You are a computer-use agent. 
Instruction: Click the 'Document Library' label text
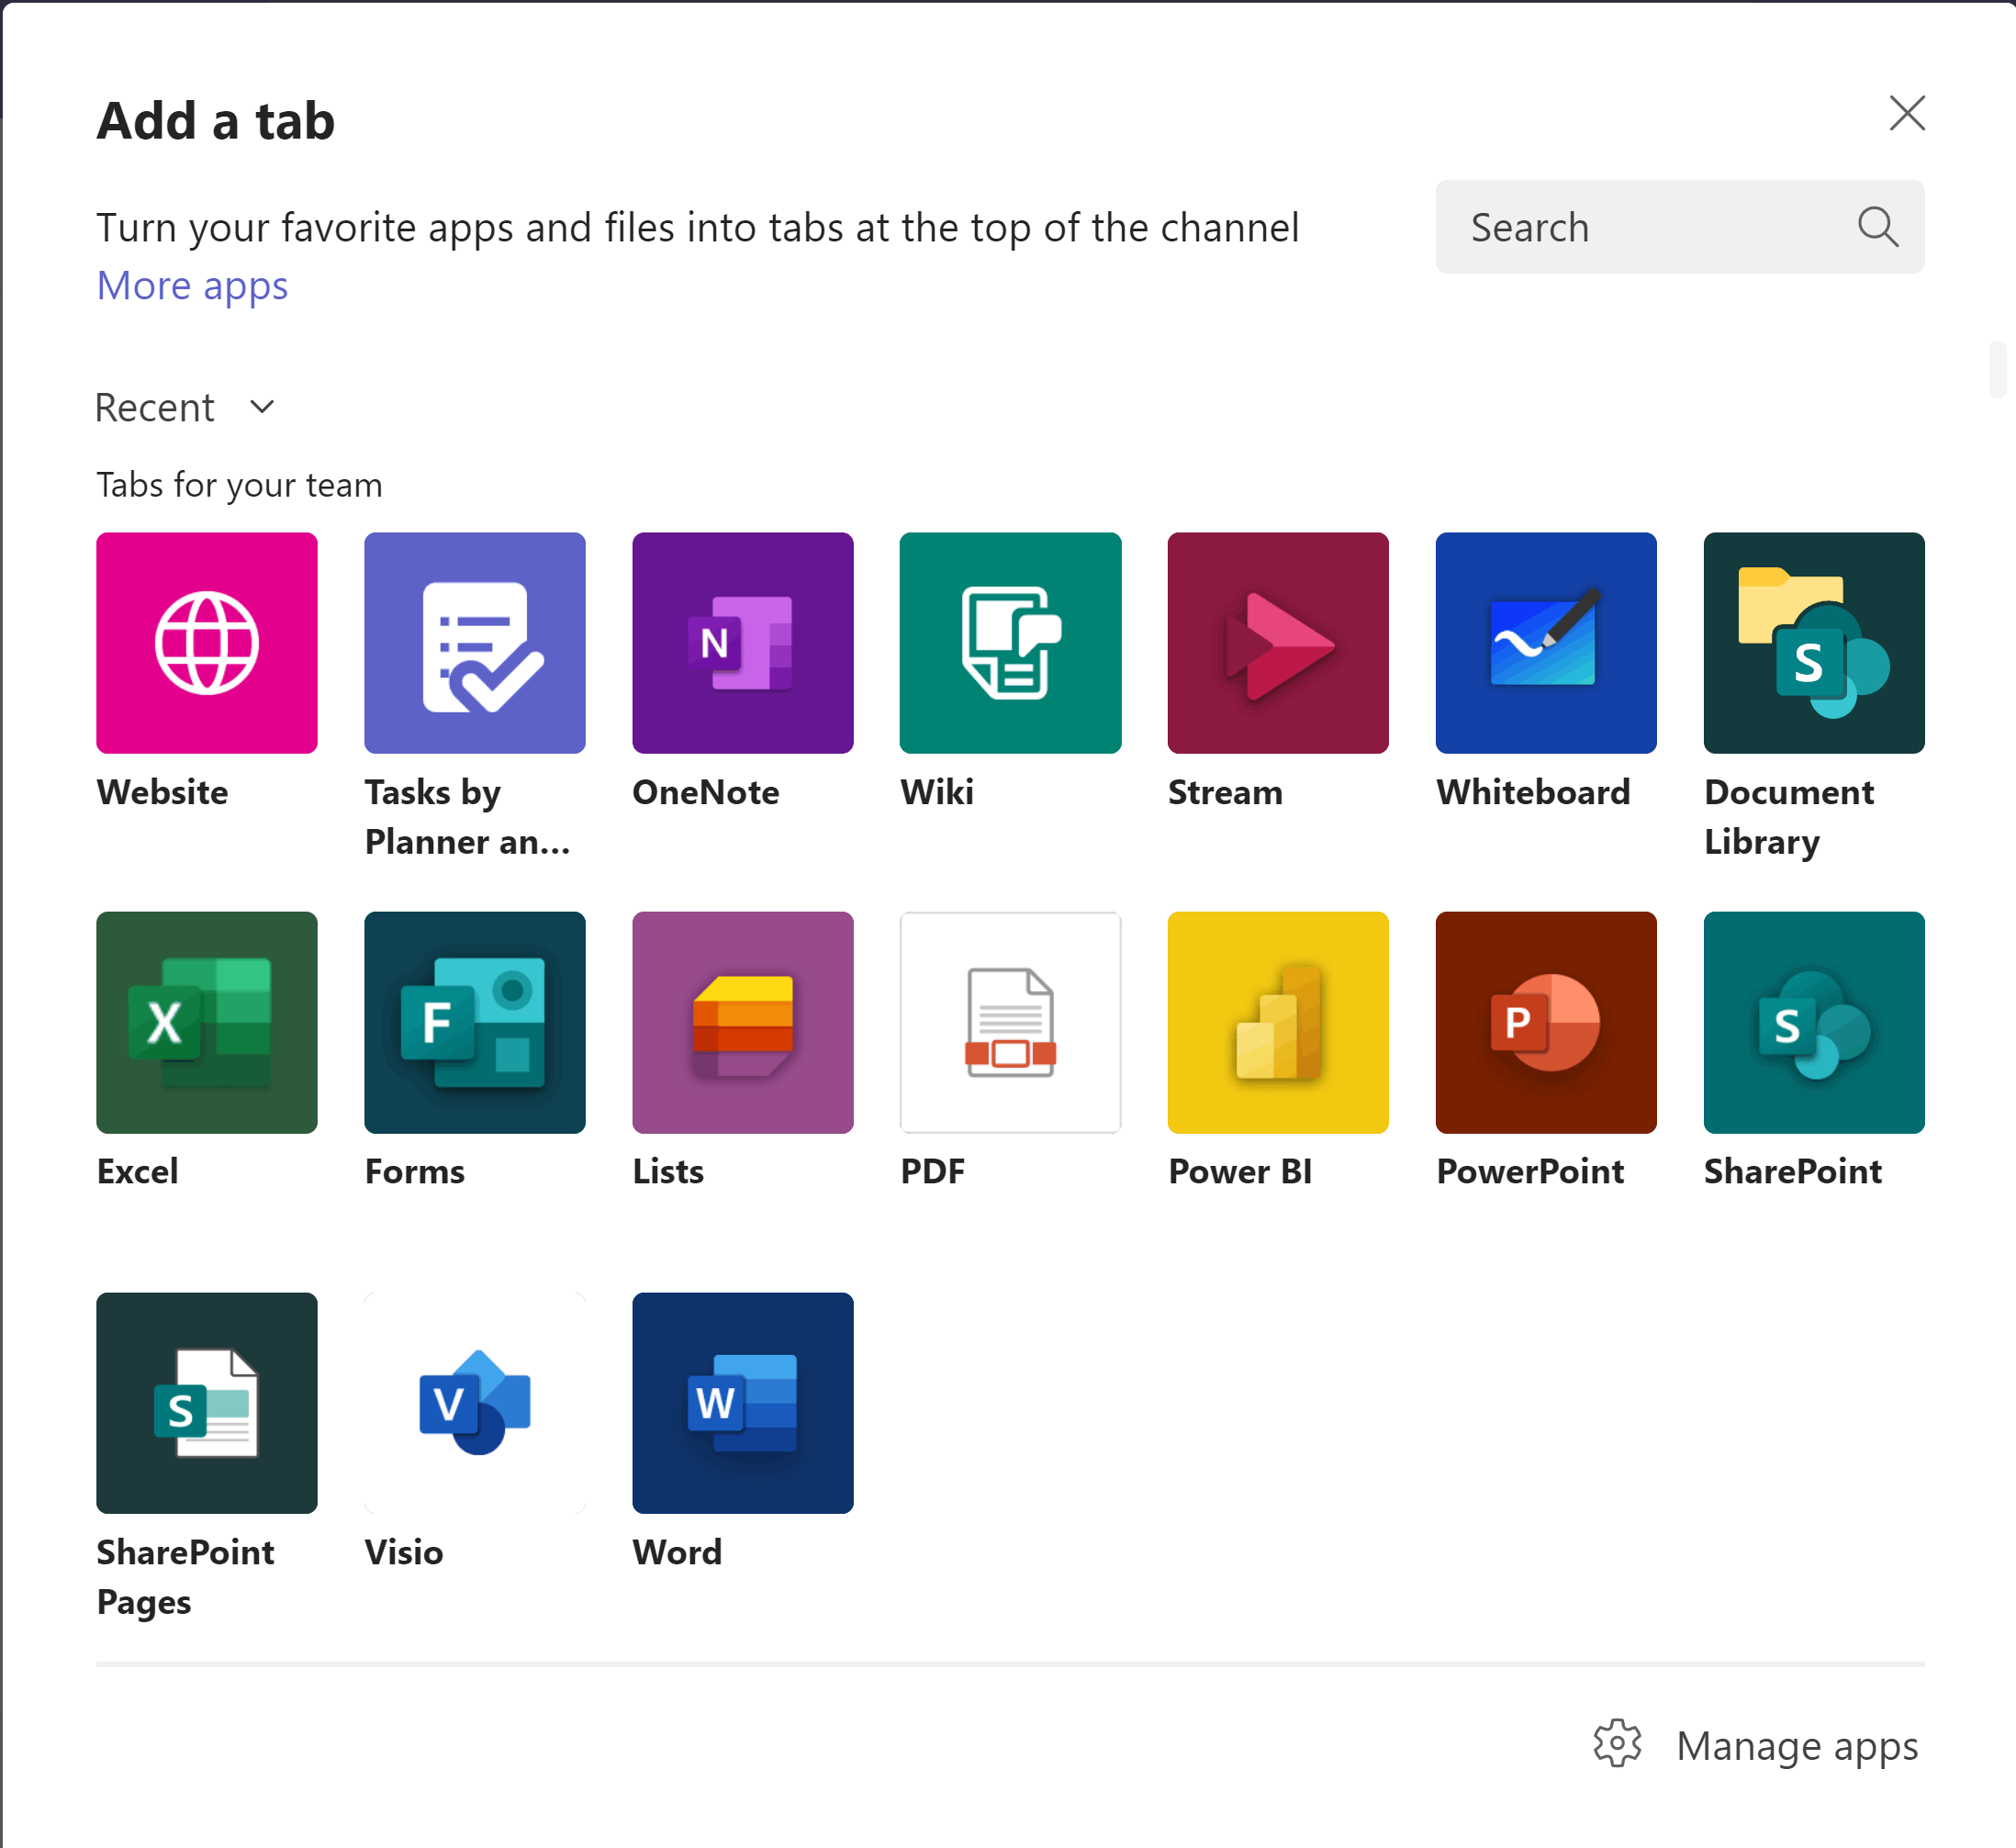[x=1789, y=817]
